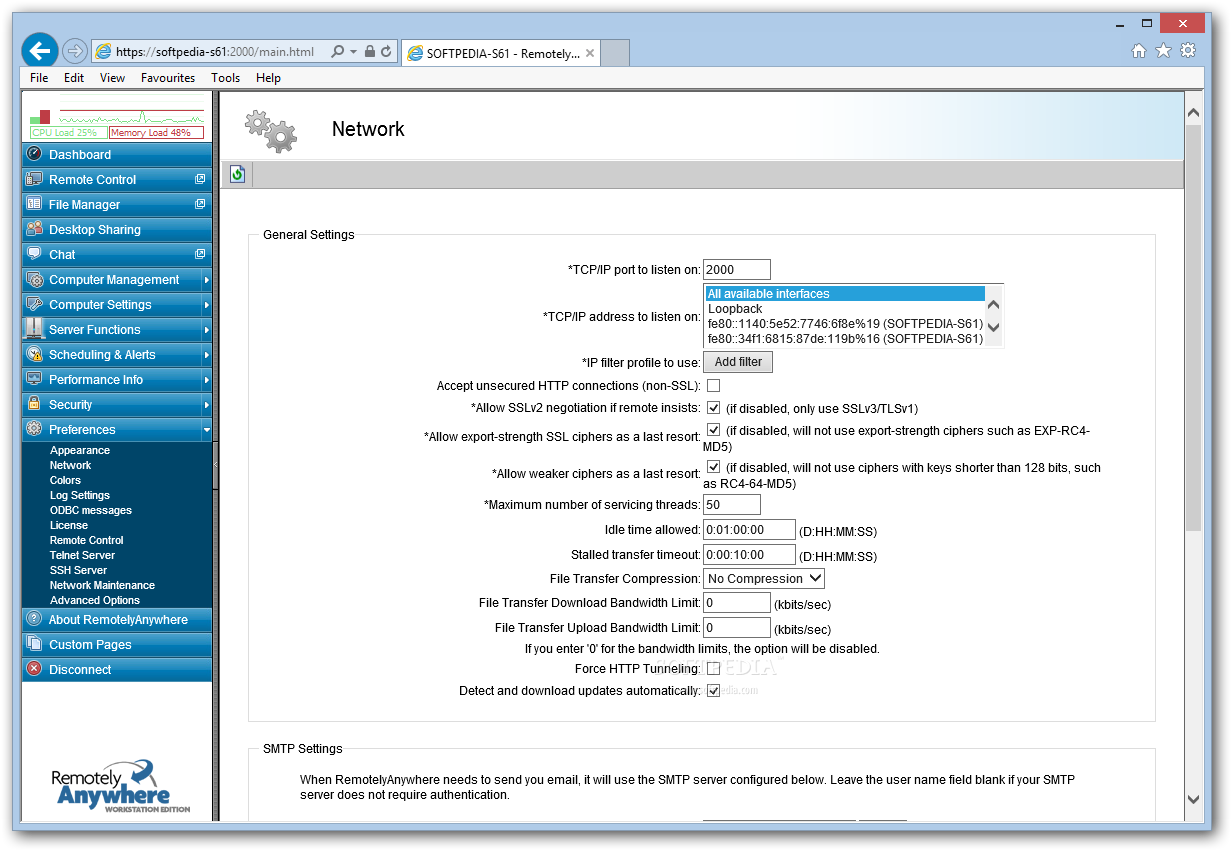Click the Scheduling & Alerts icon
Screen dimensions: 1232x851
click(35, 354)
